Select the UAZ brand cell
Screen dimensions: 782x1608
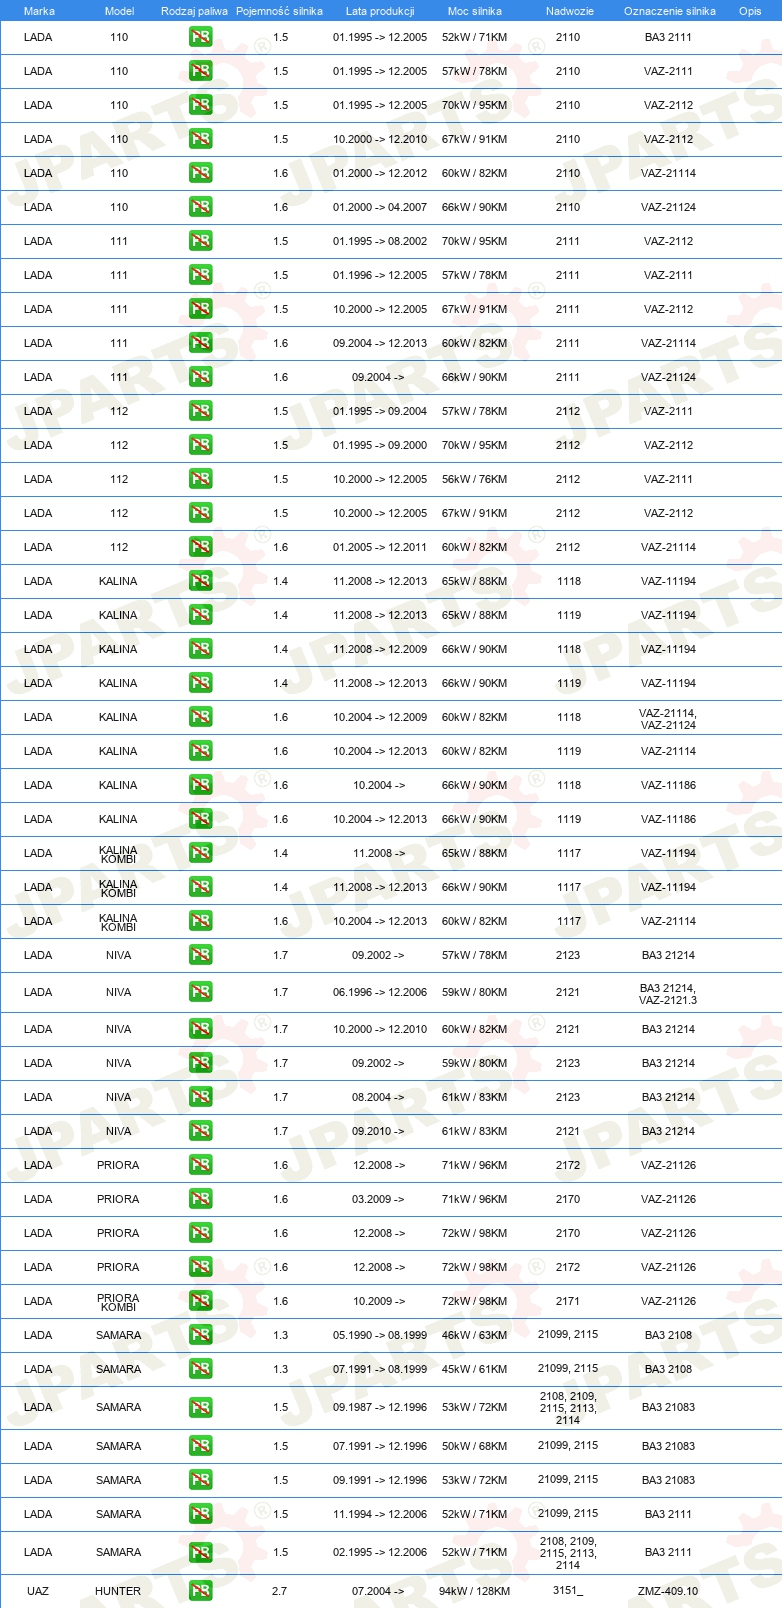(x=38, y=1591)
